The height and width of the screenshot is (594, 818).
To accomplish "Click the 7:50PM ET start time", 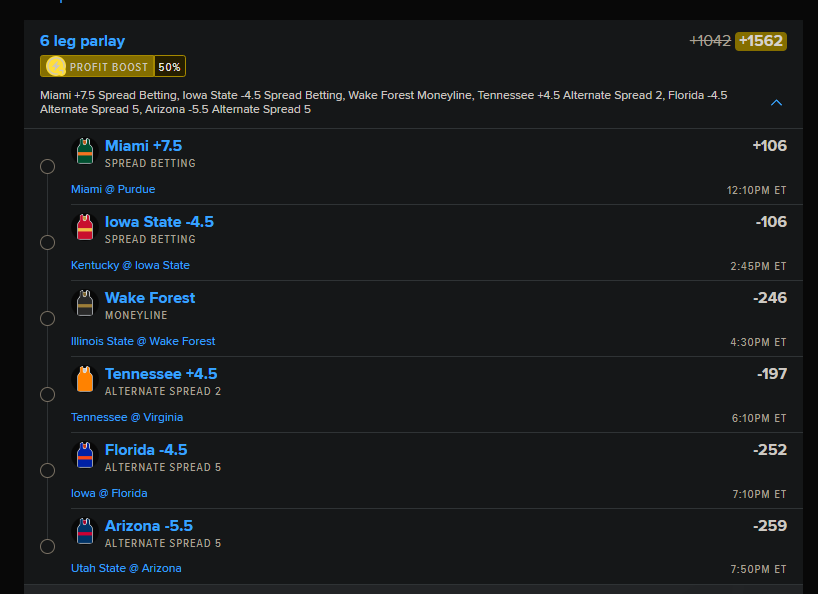I will click(758, 569).
